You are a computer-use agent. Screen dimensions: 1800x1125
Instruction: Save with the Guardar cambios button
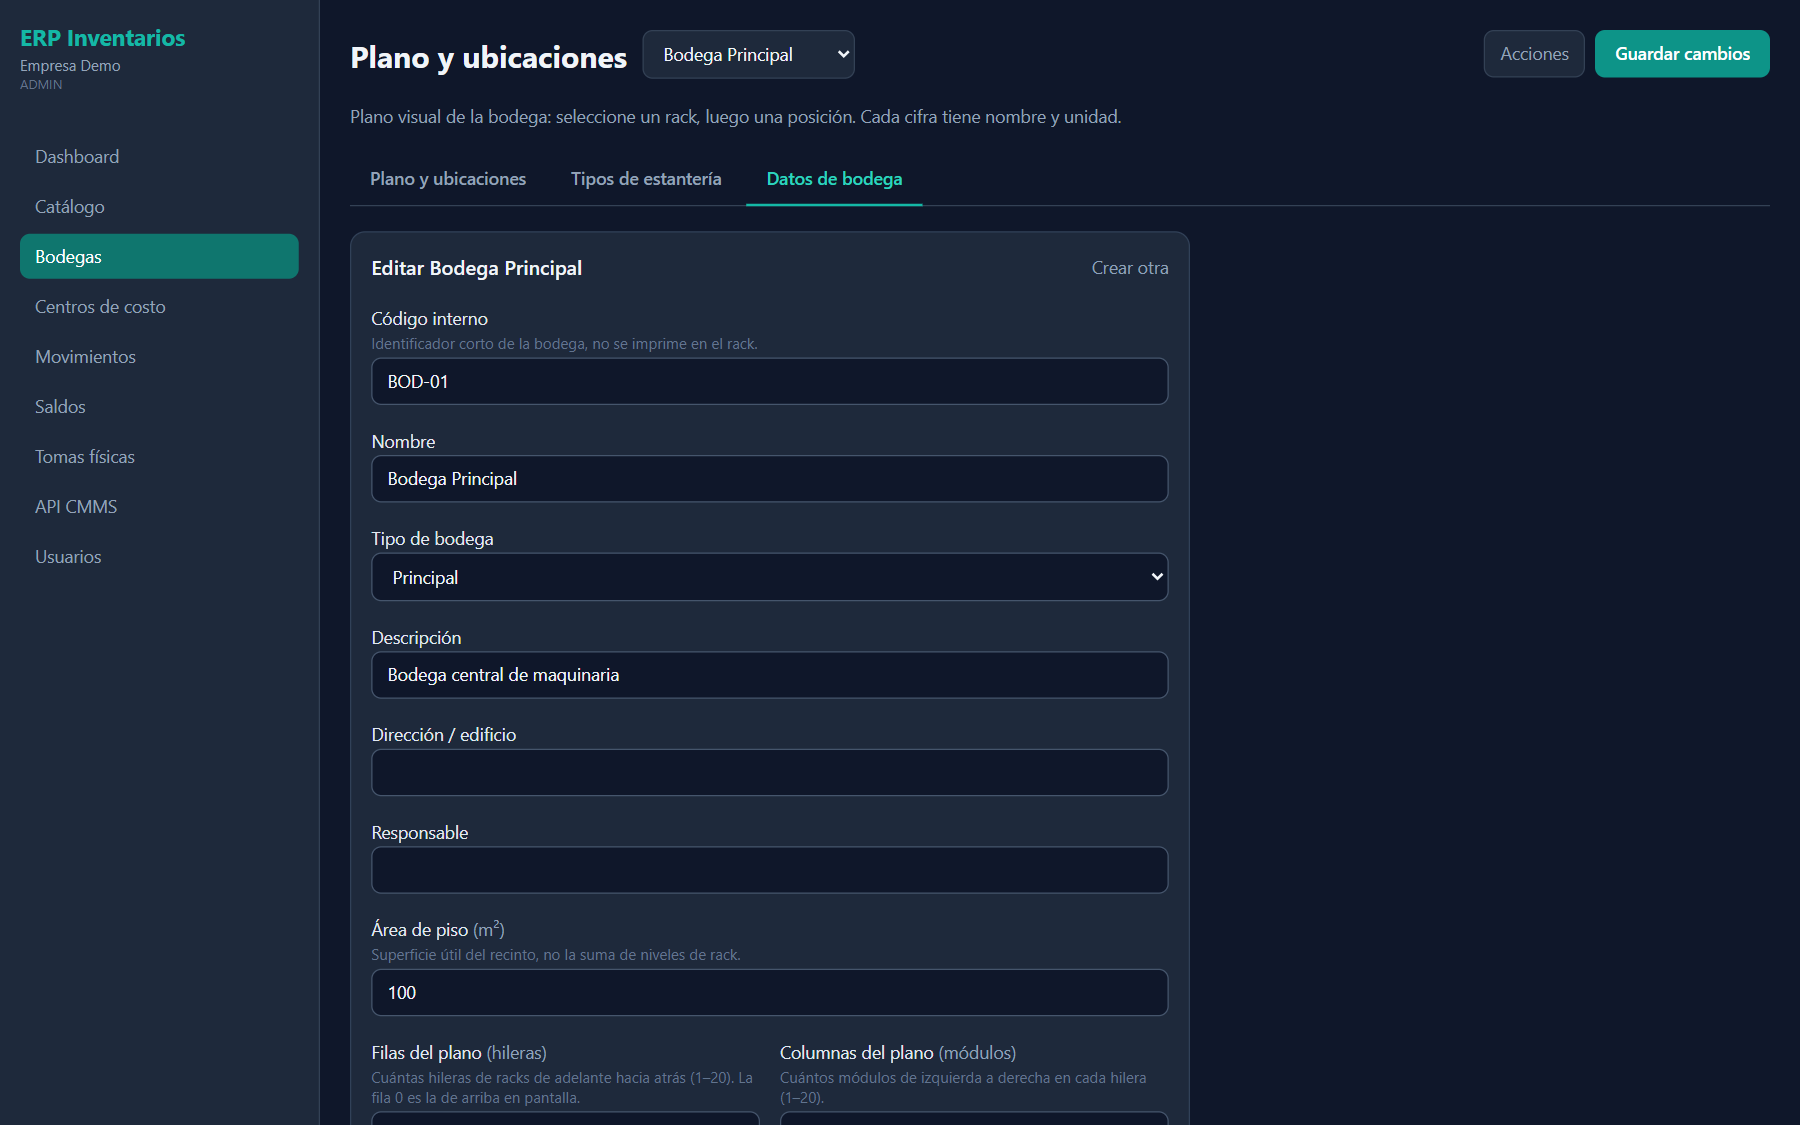tap(1682, 54)
